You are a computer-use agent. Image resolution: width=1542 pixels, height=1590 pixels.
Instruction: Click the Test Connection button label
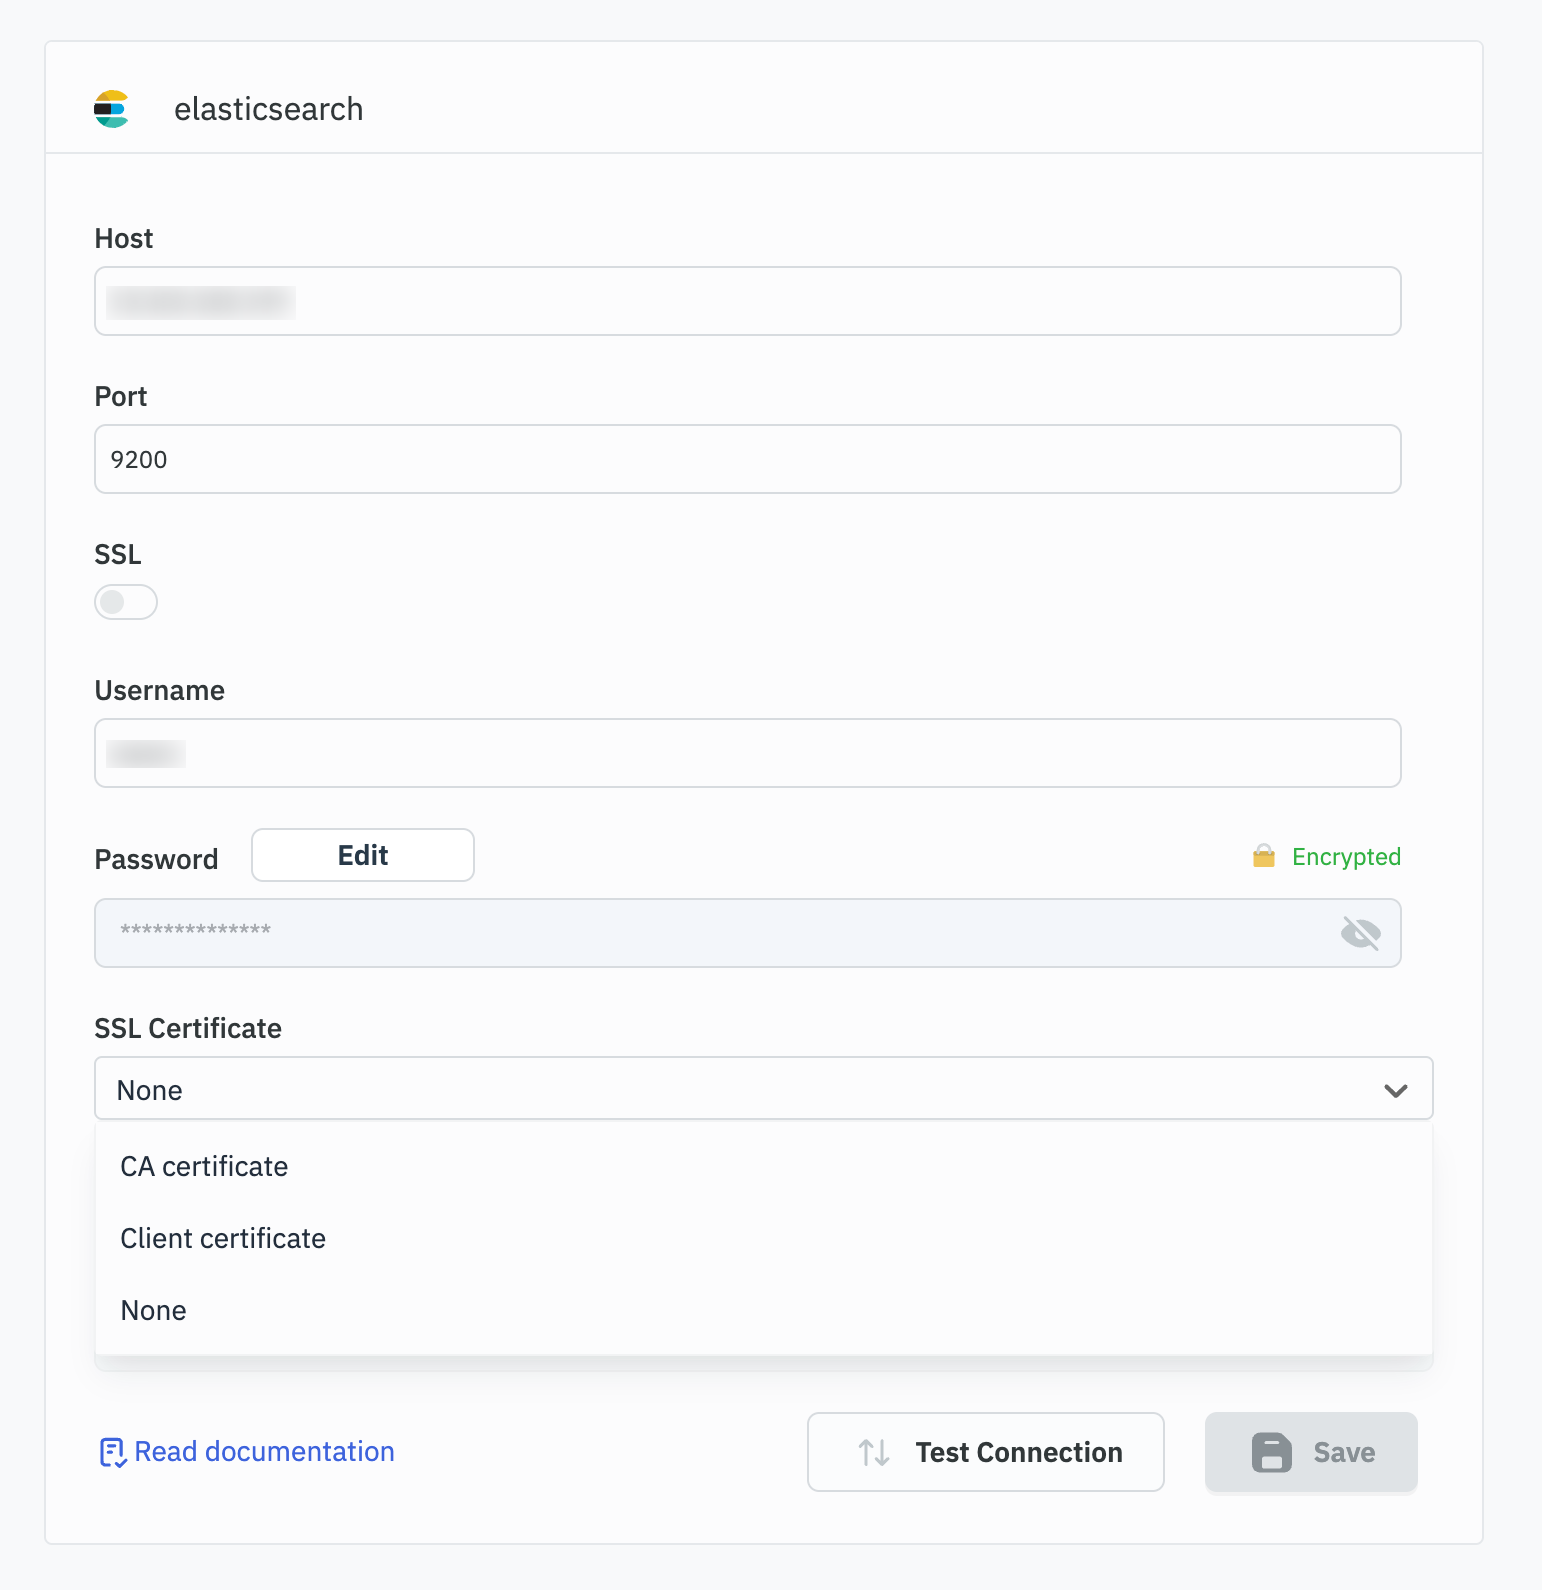click(x=1019, y=1452)
